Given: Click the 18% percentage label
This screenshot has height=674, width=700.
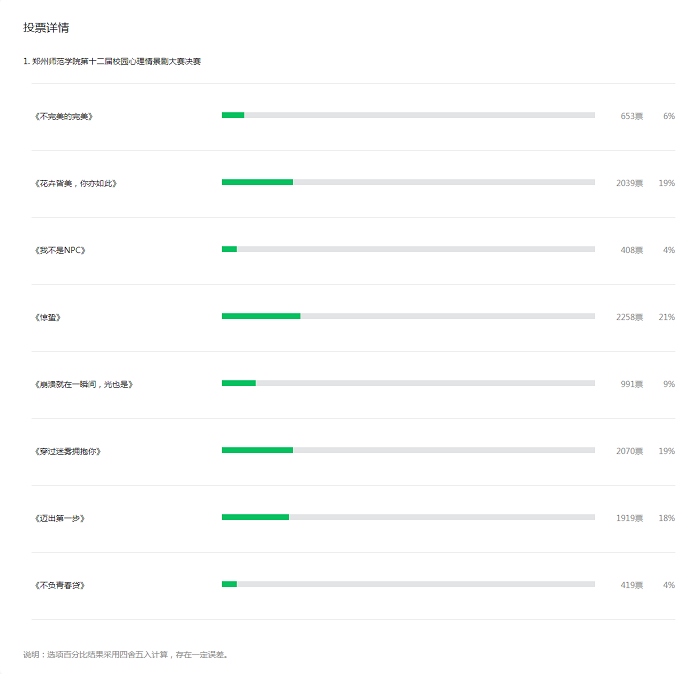Looking at the screenshot, I should 667,518.
